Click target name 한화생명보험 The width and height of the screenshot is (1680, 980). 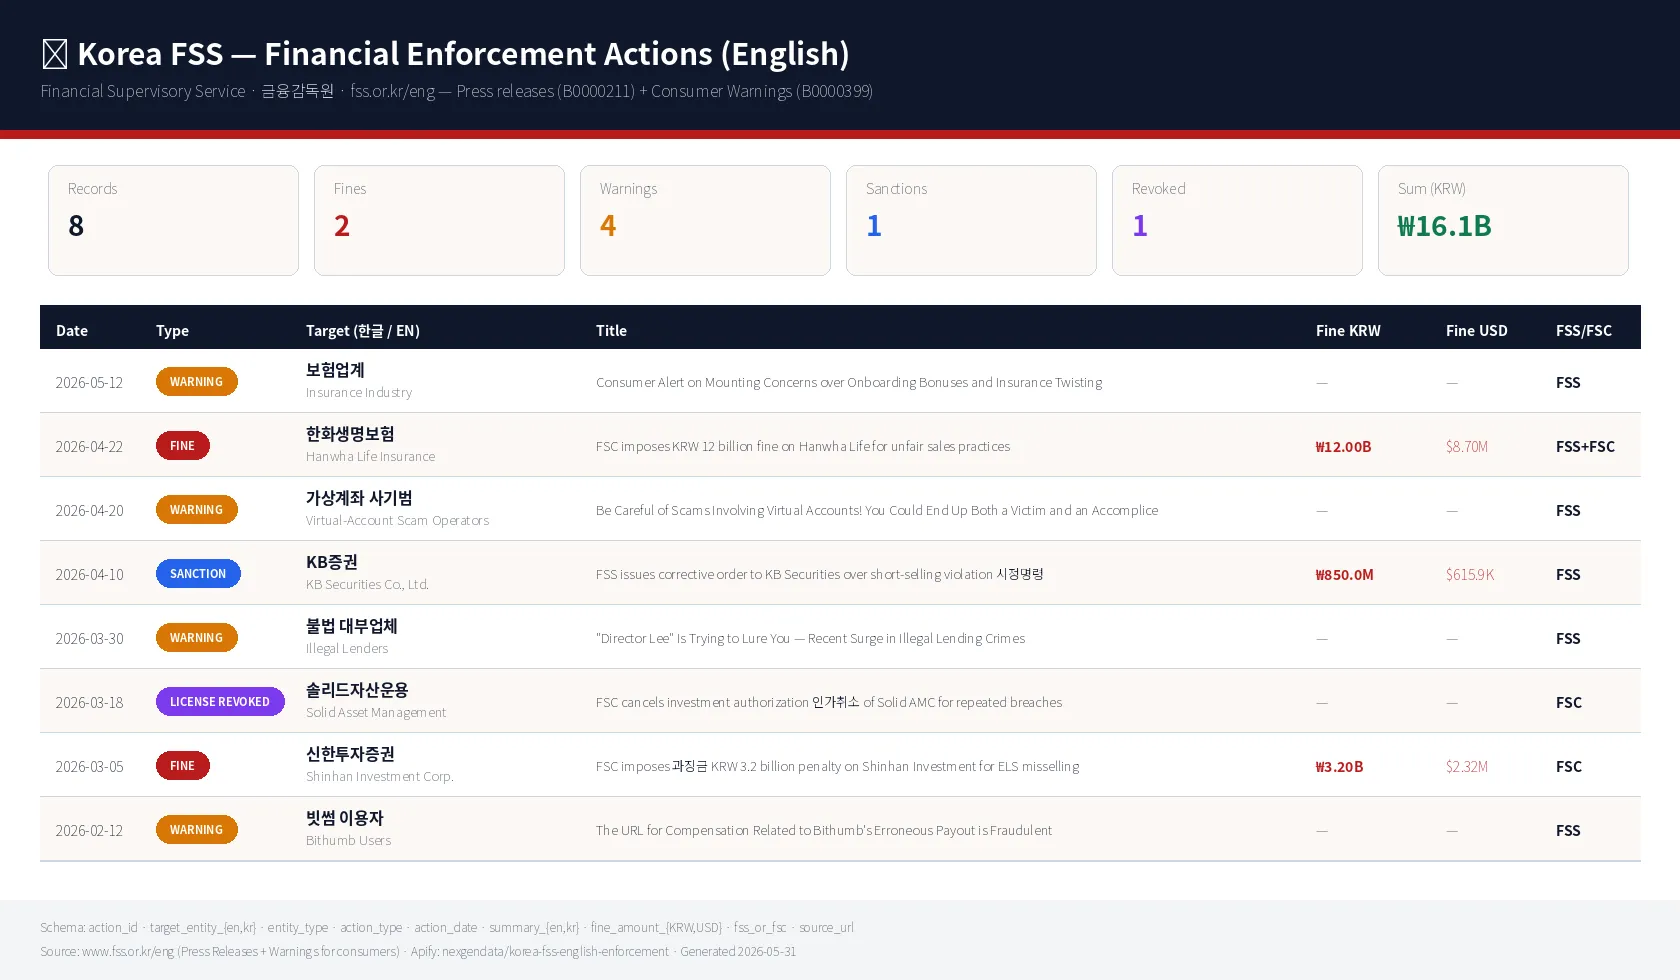[x=350, y=434]
